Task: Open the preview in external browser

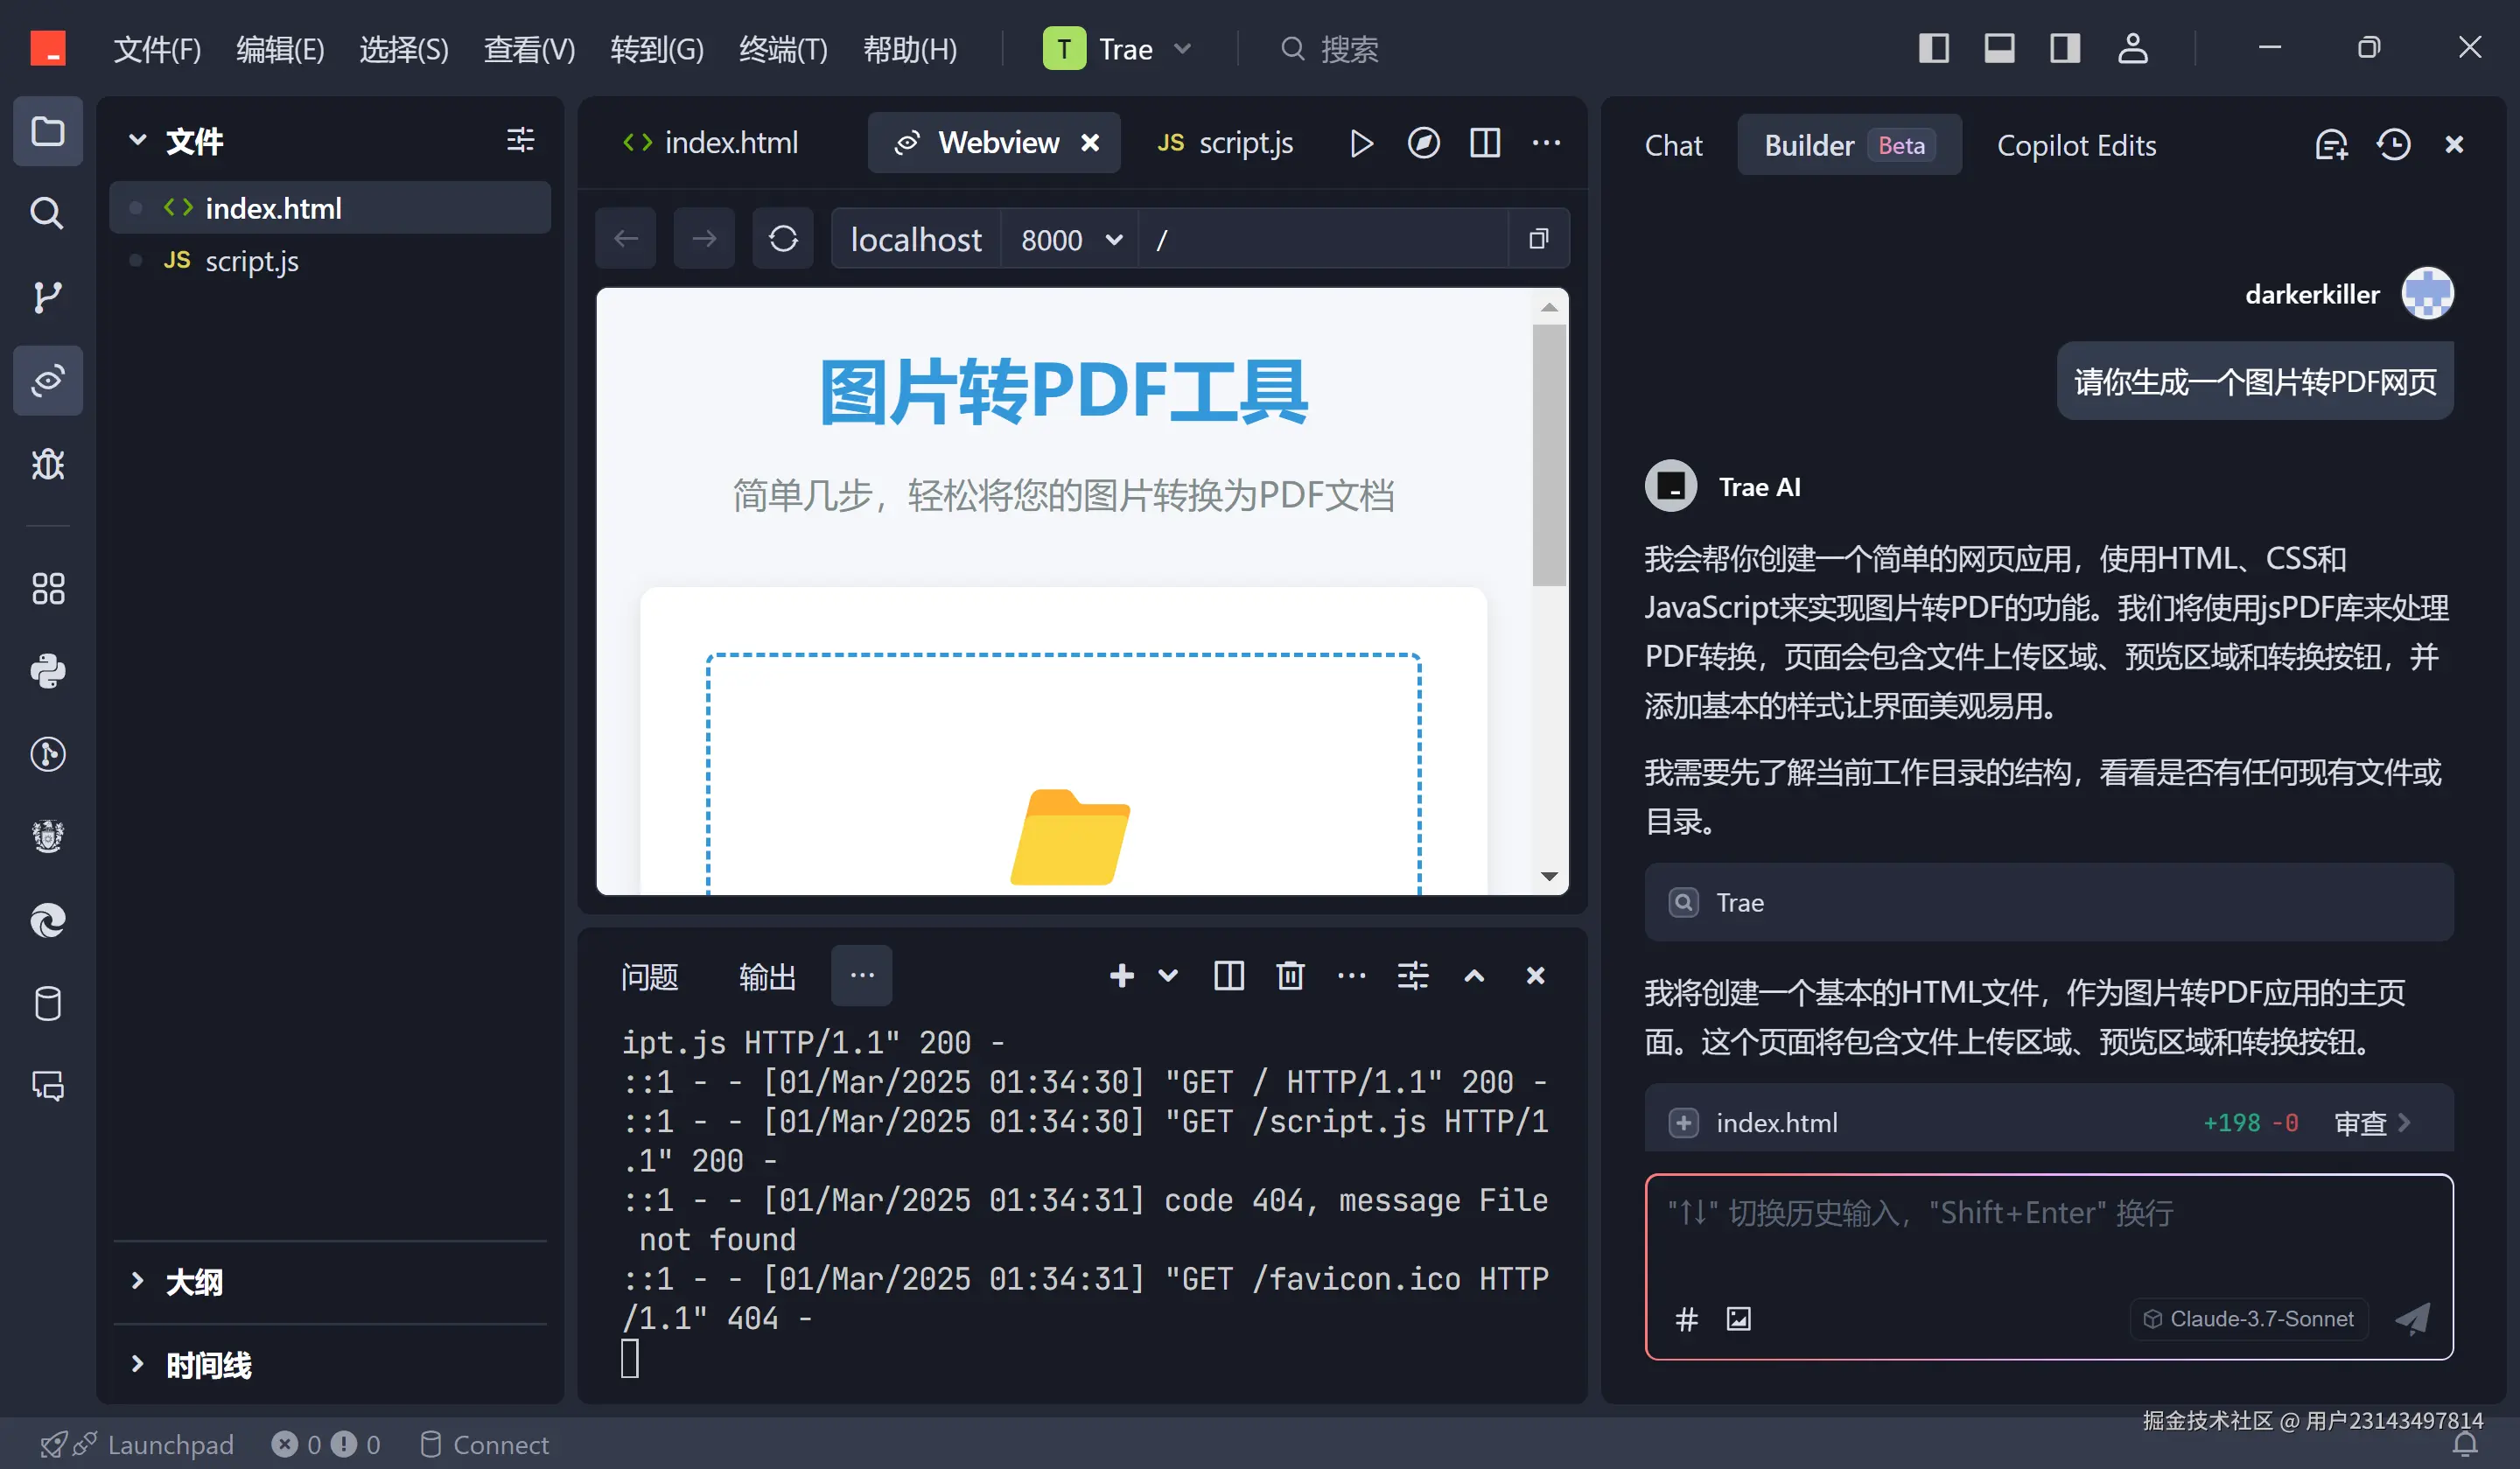Action: (1423, 143)
